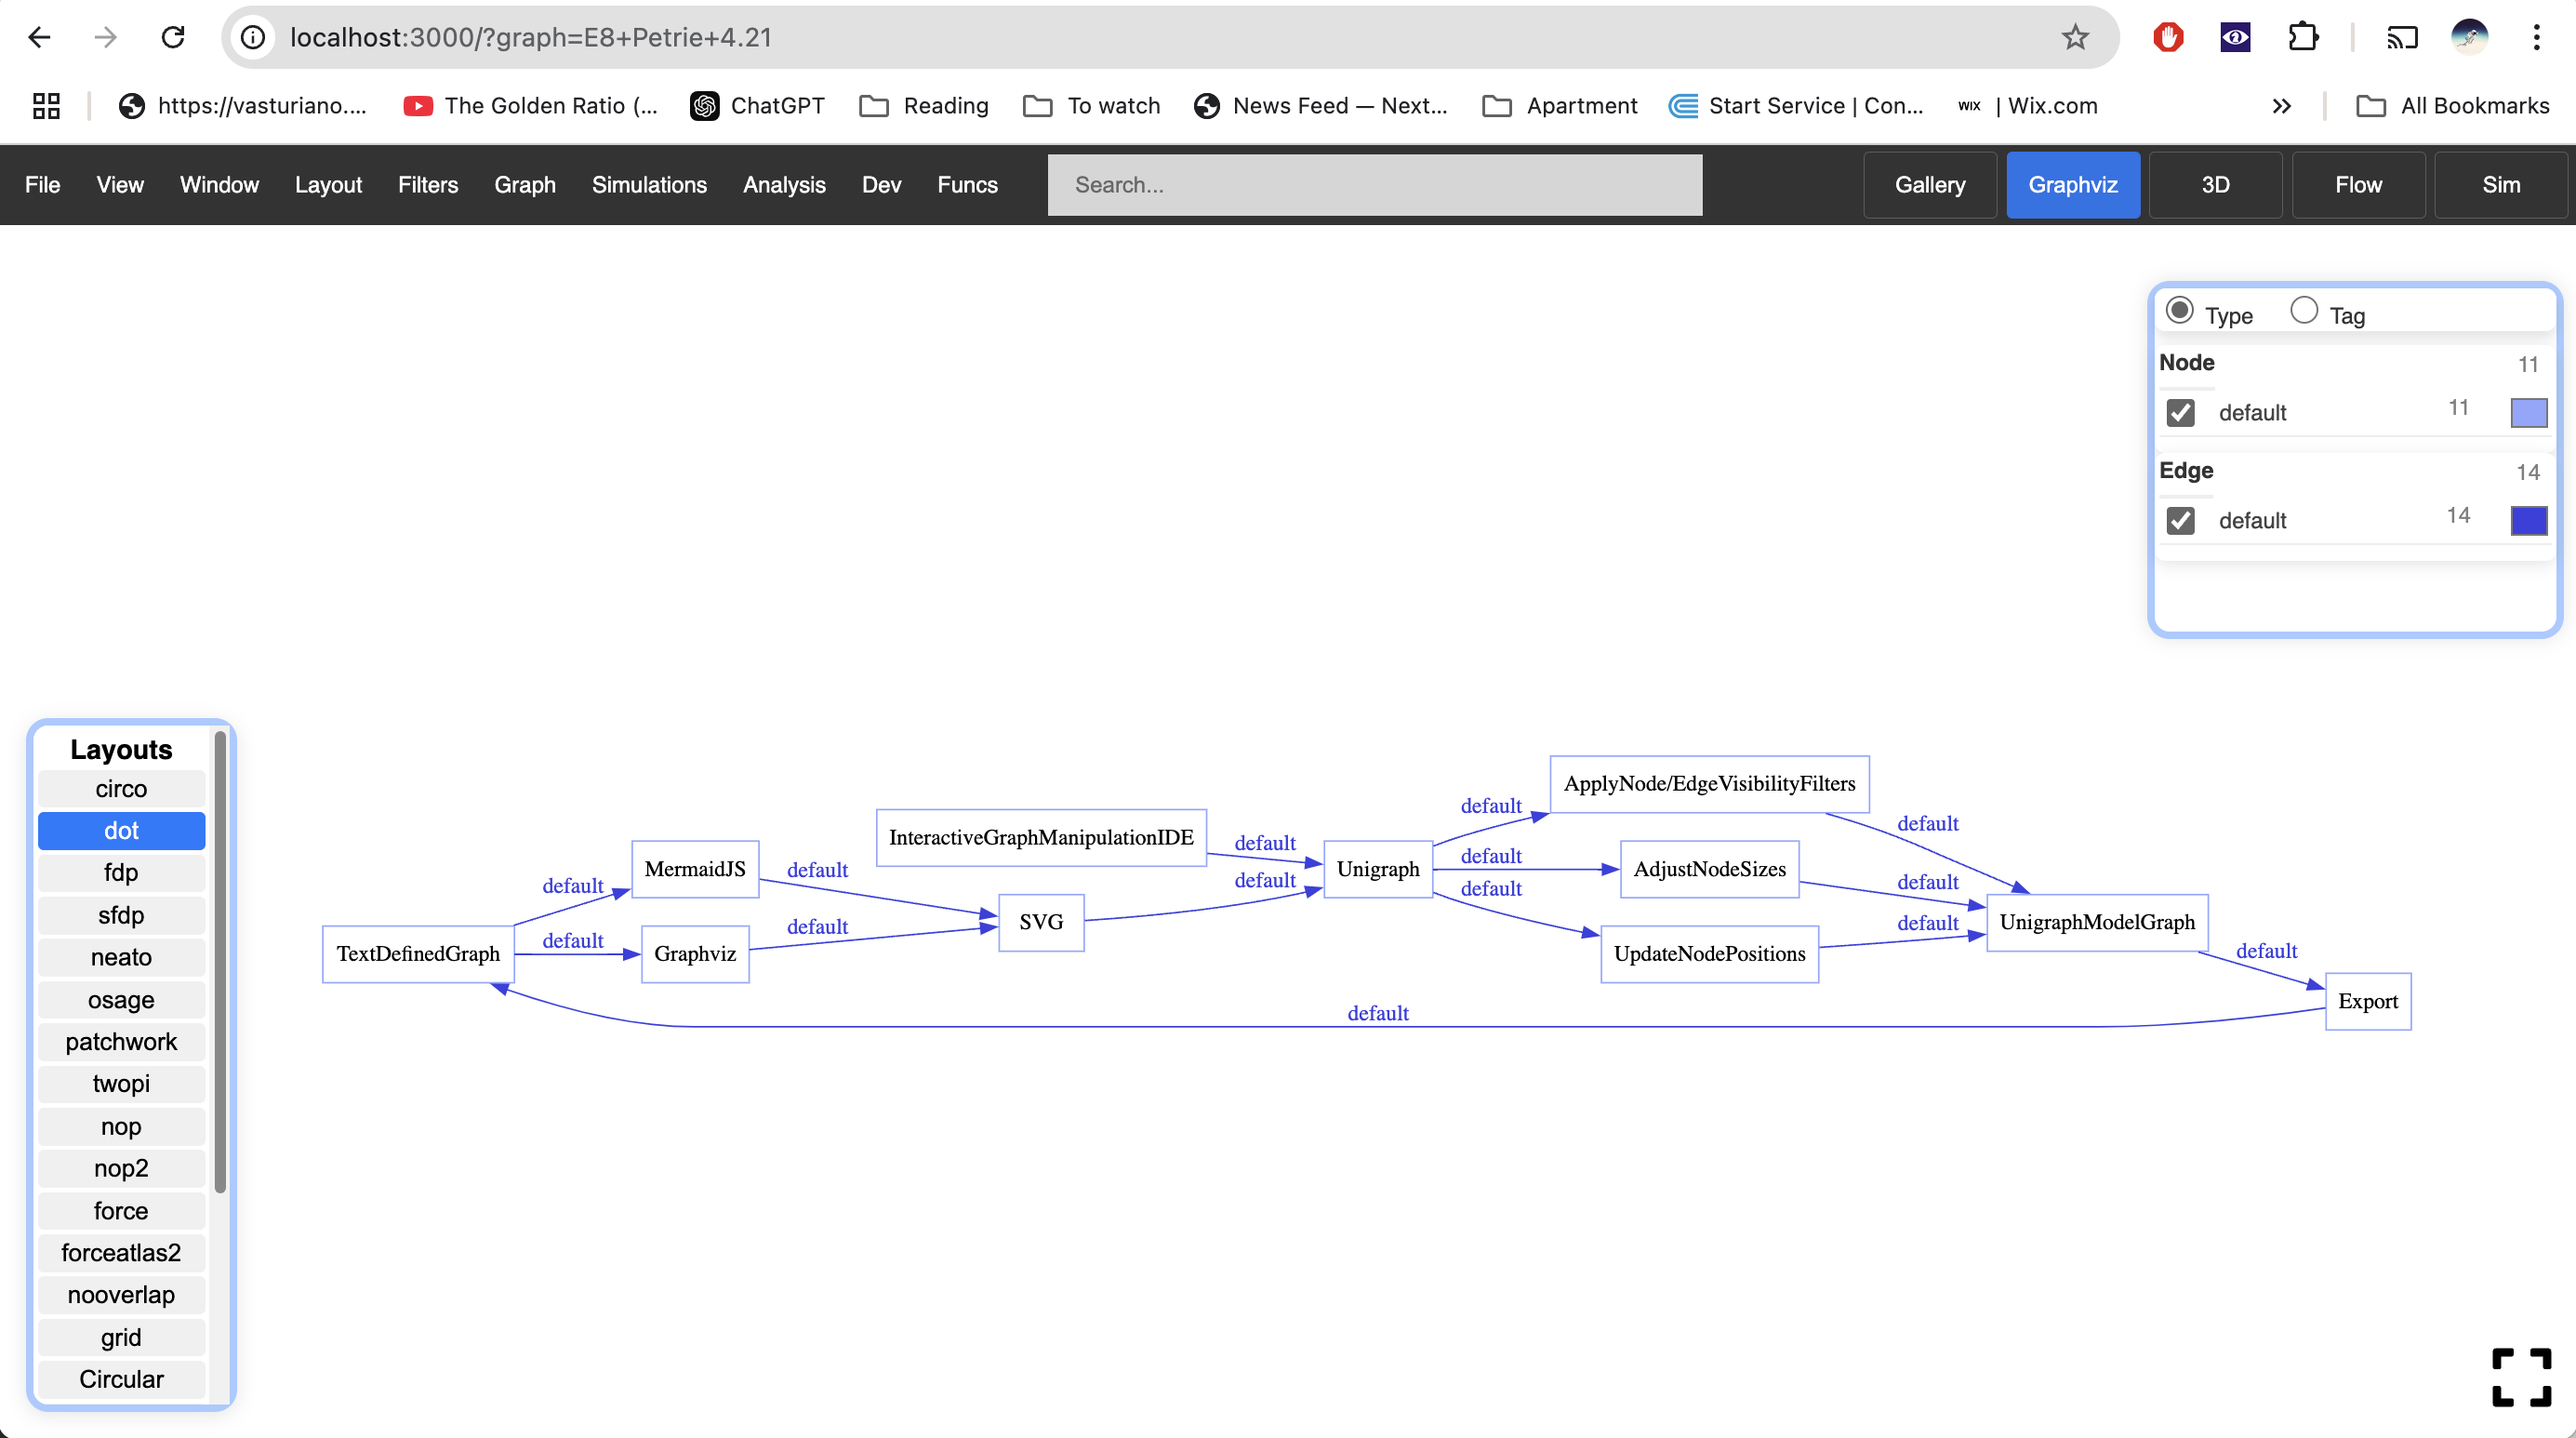Click the Layouts panel scrollbar

click(x=220, y=961)
